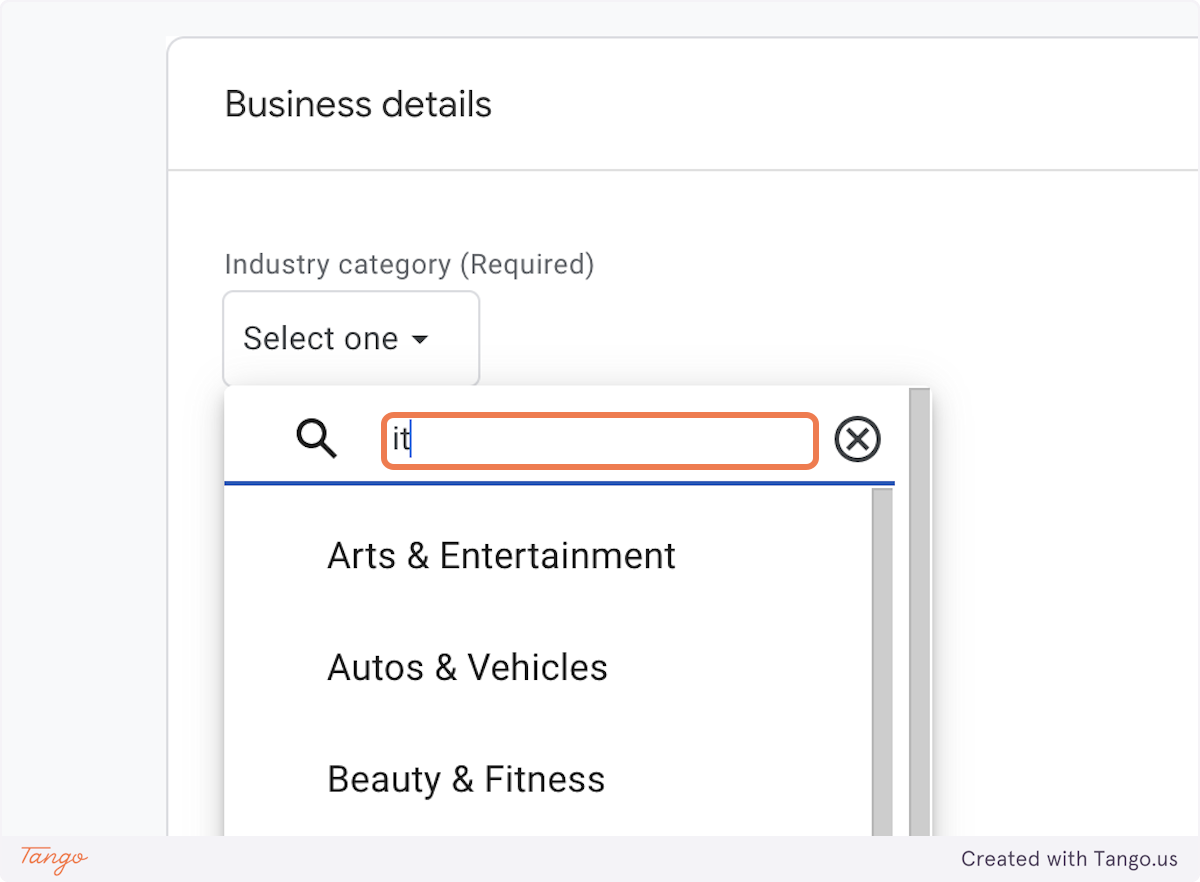Viewport: 1200px width, 882px height.
Task: Click the Tango logo in the corner
Action: coord(52,858)
